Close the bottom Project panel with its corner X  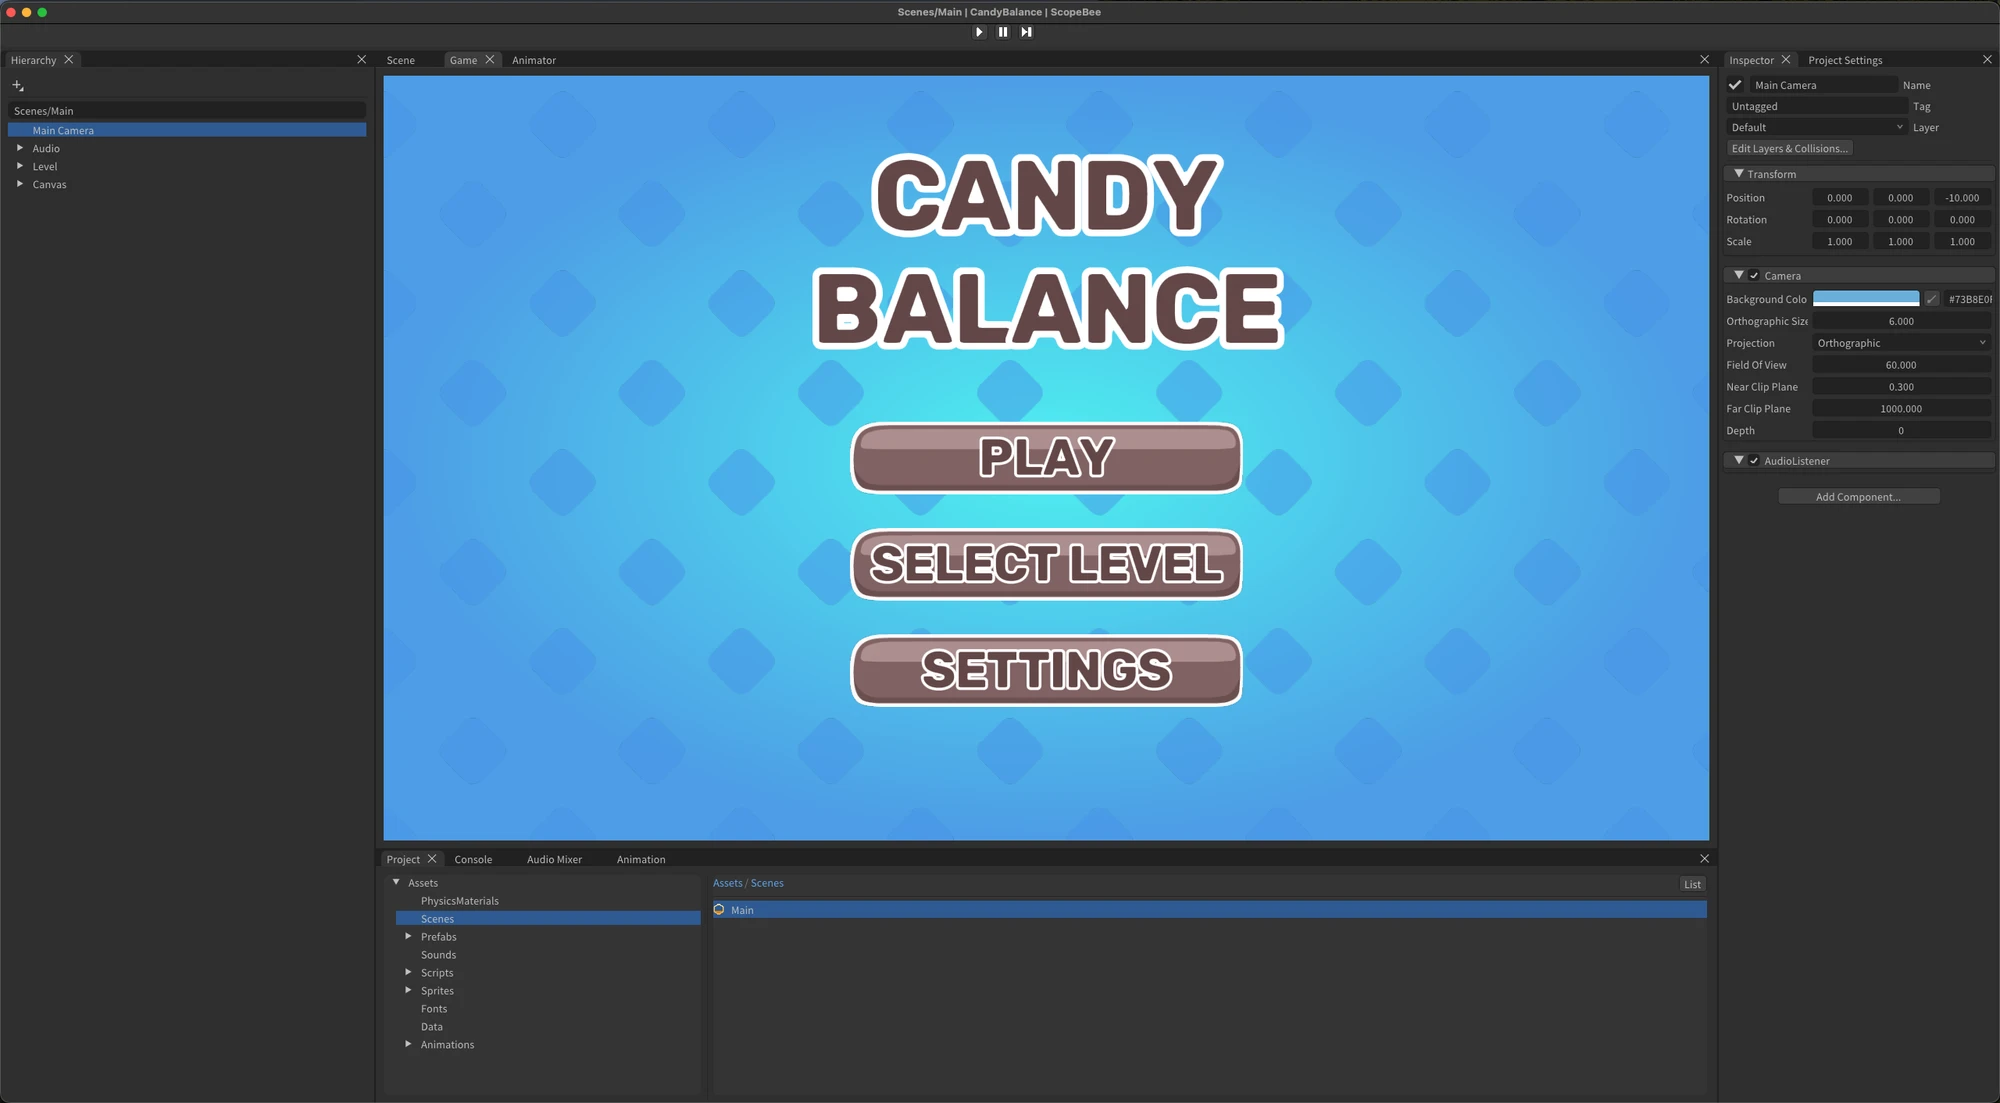(x=1705, y=859)
